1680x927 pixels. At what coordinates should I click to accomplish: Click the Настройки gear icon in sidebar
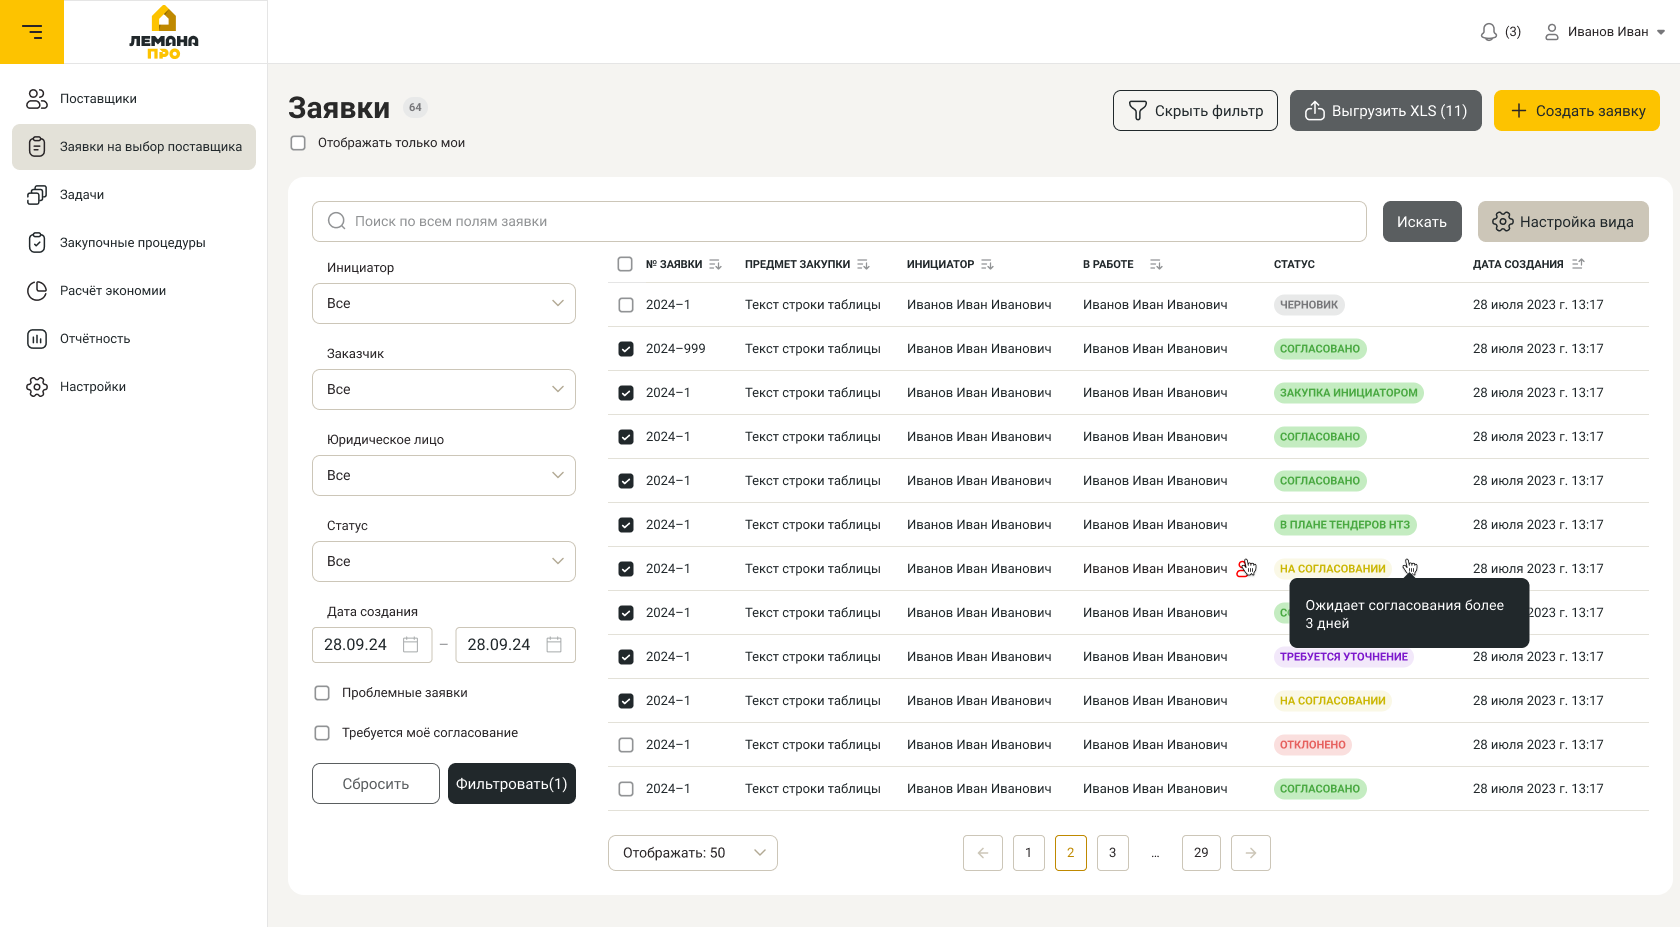click(37, 386)
